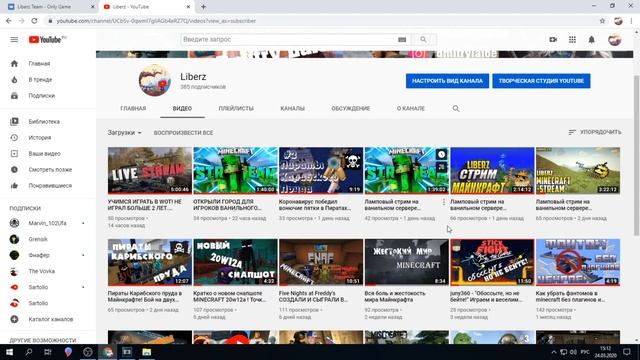Open a new browser tab
640x360 pixels.
203,7
